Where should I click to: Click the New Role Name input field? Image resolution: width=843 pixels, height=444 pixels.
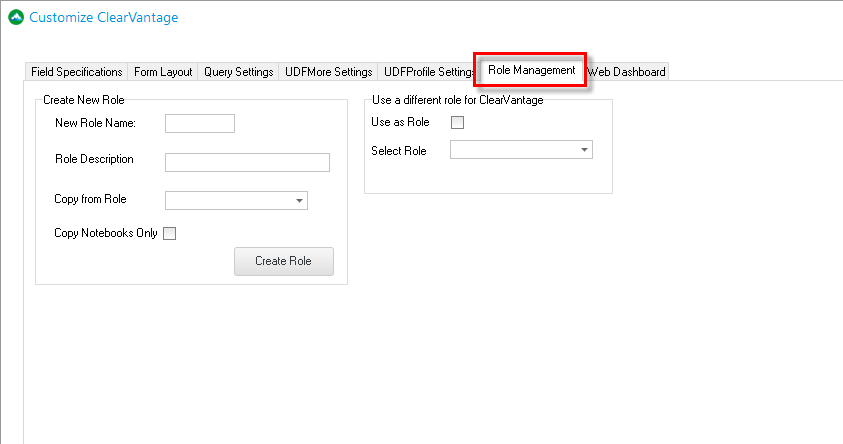(200, 123)
